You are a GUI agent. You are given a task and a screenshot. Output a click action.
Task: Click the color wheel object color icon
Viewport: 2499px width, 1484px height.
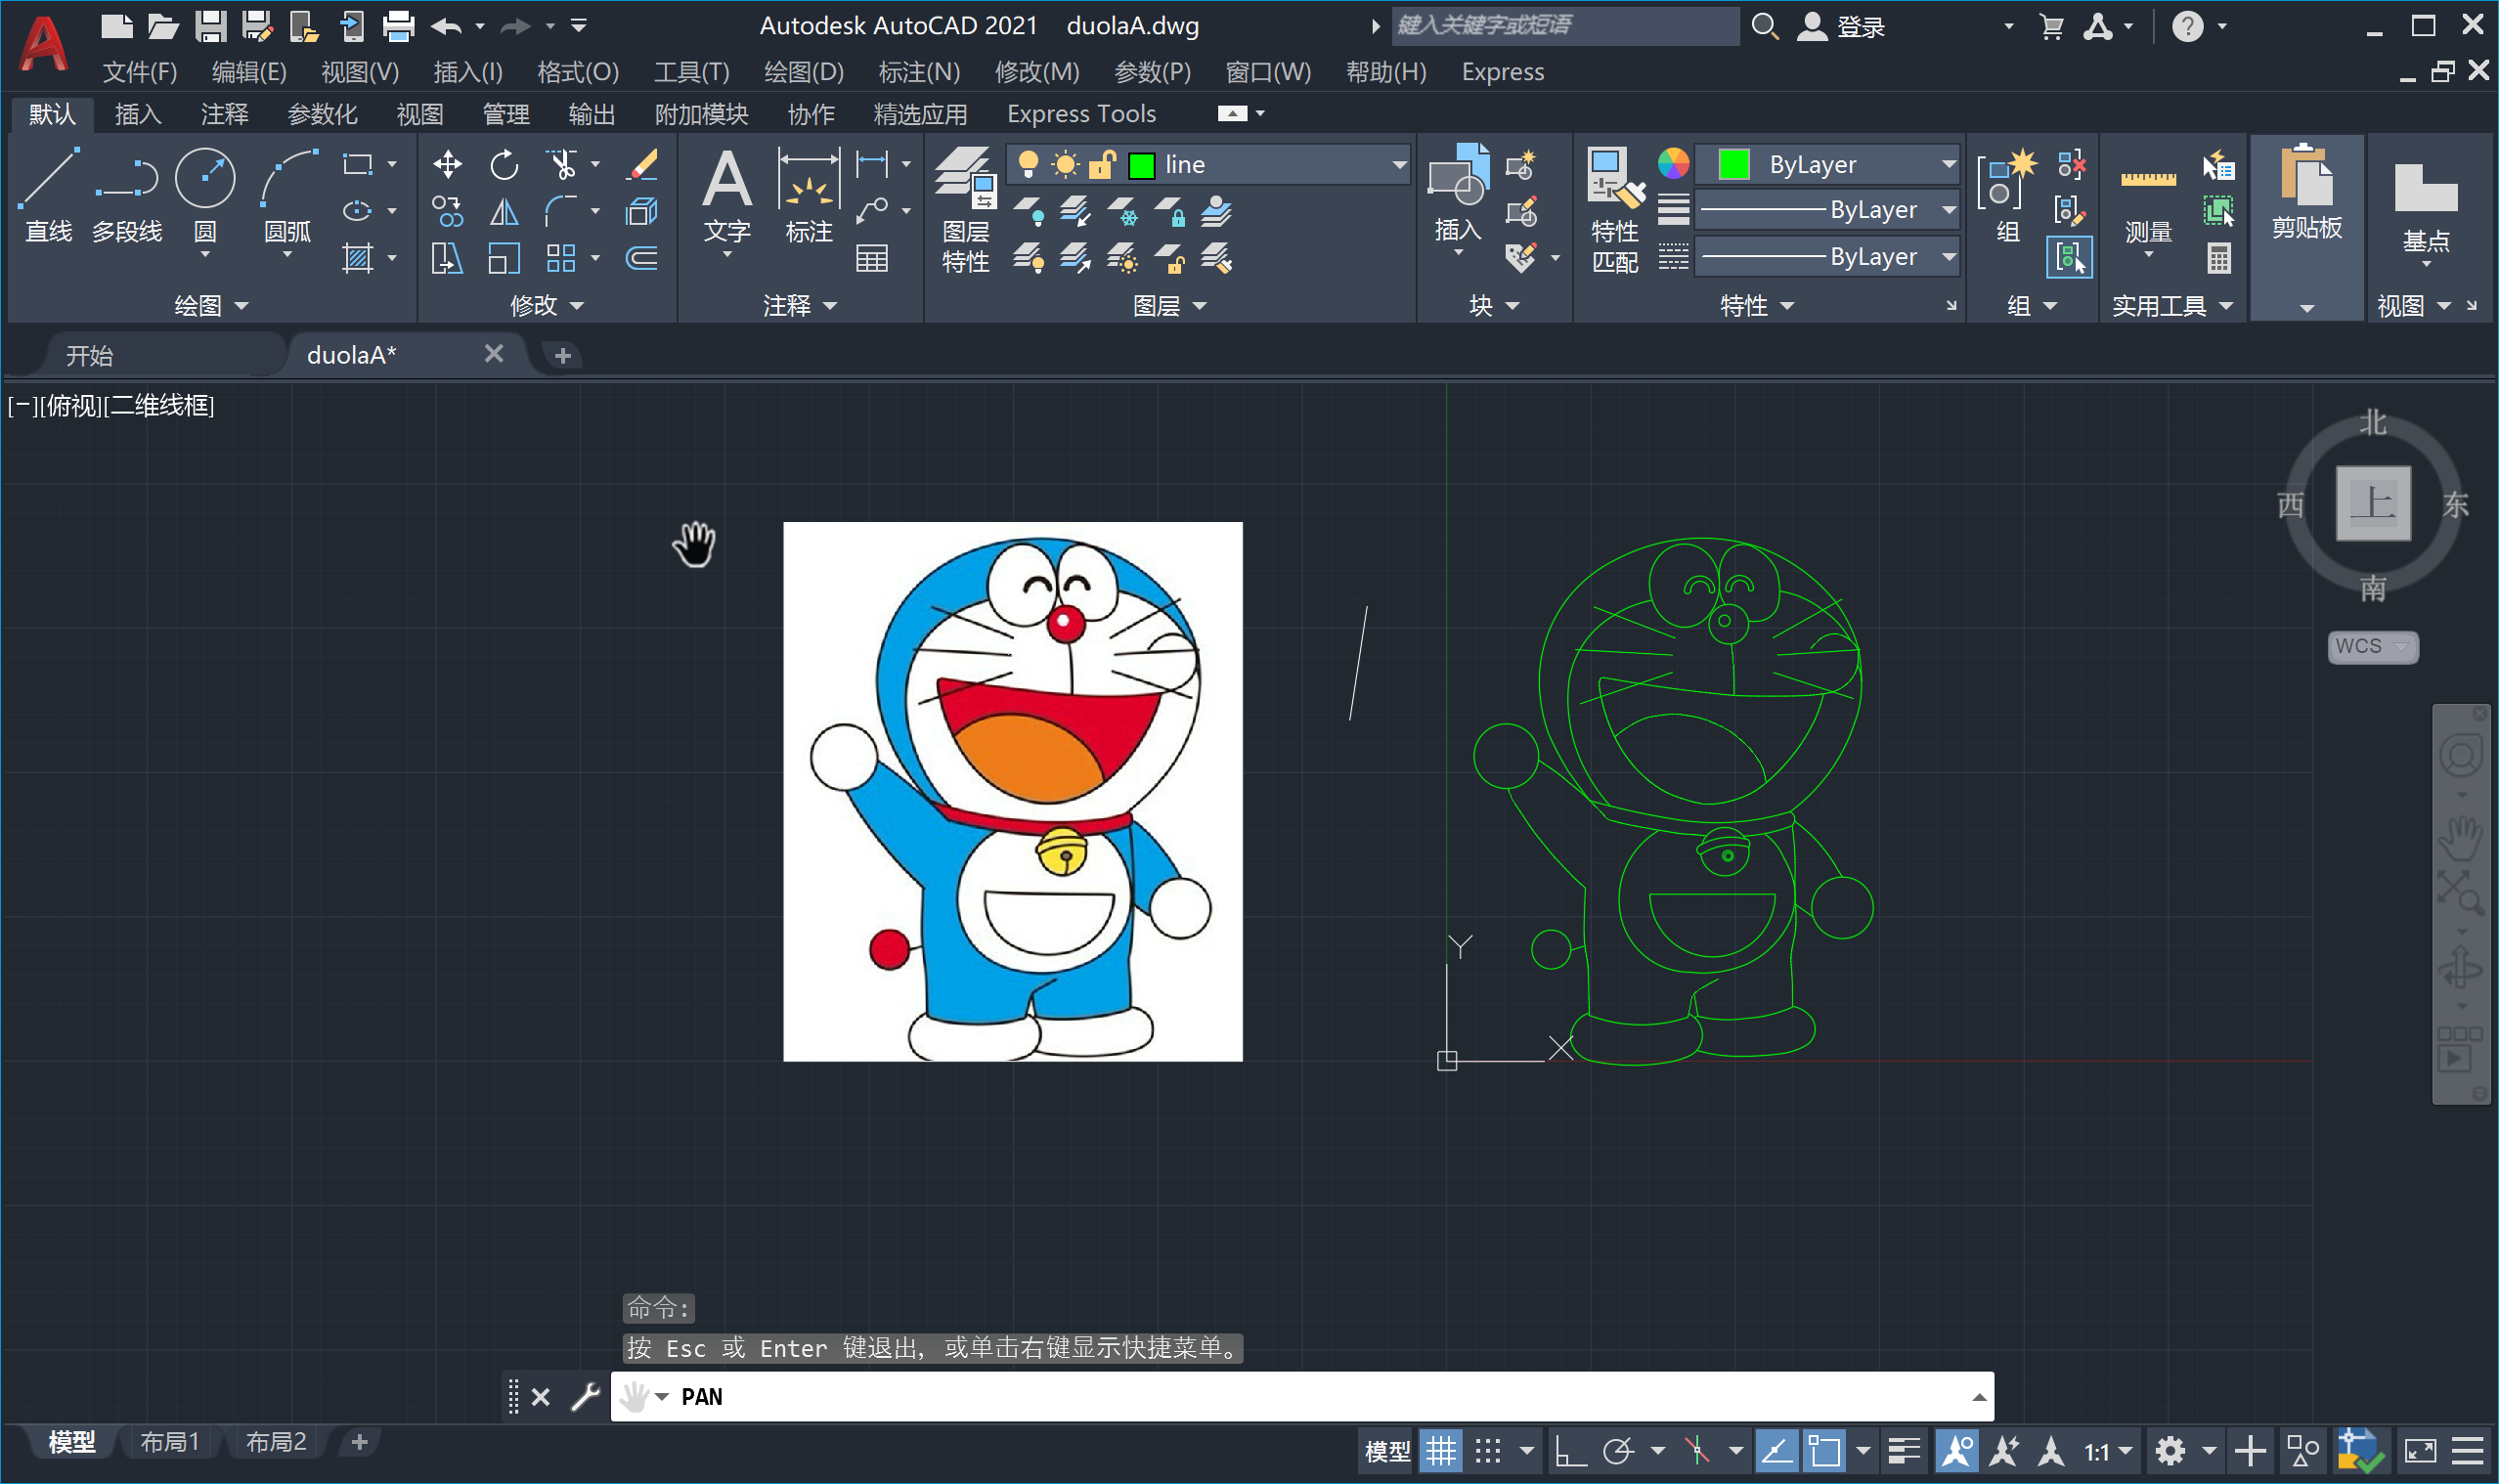[x=1673, y=163]
